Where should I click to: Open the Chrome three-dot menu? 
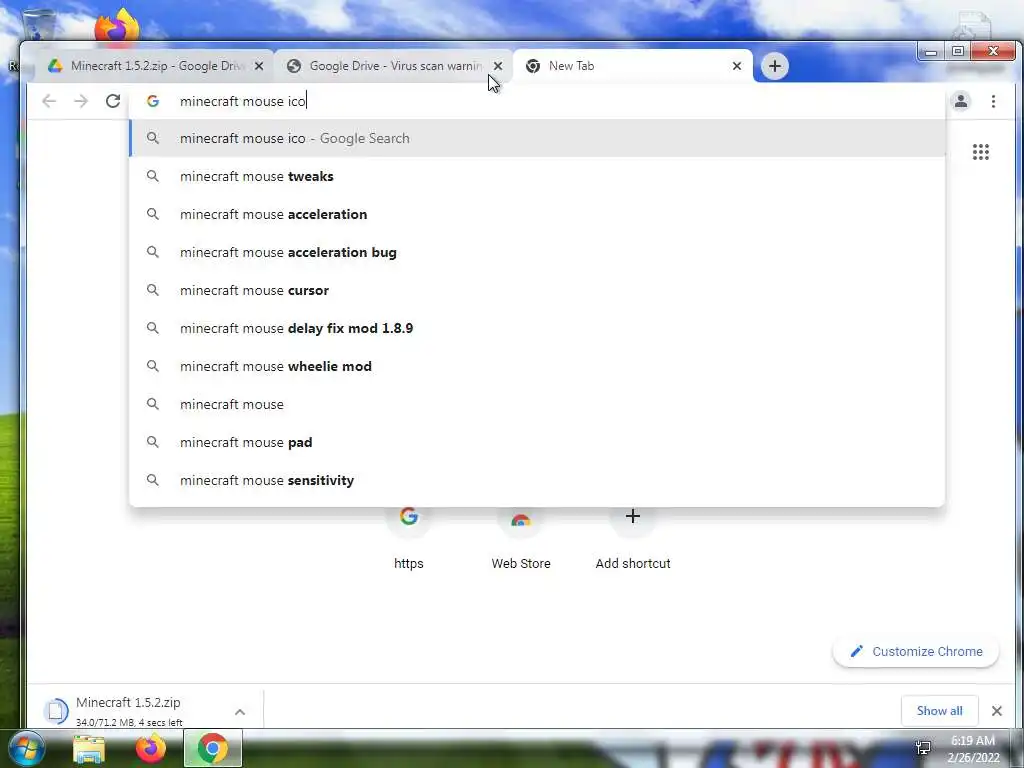coord(993,101)
